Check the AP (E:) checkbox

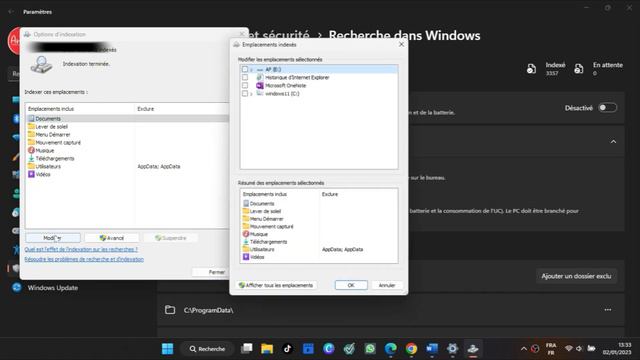pos(245,69)
